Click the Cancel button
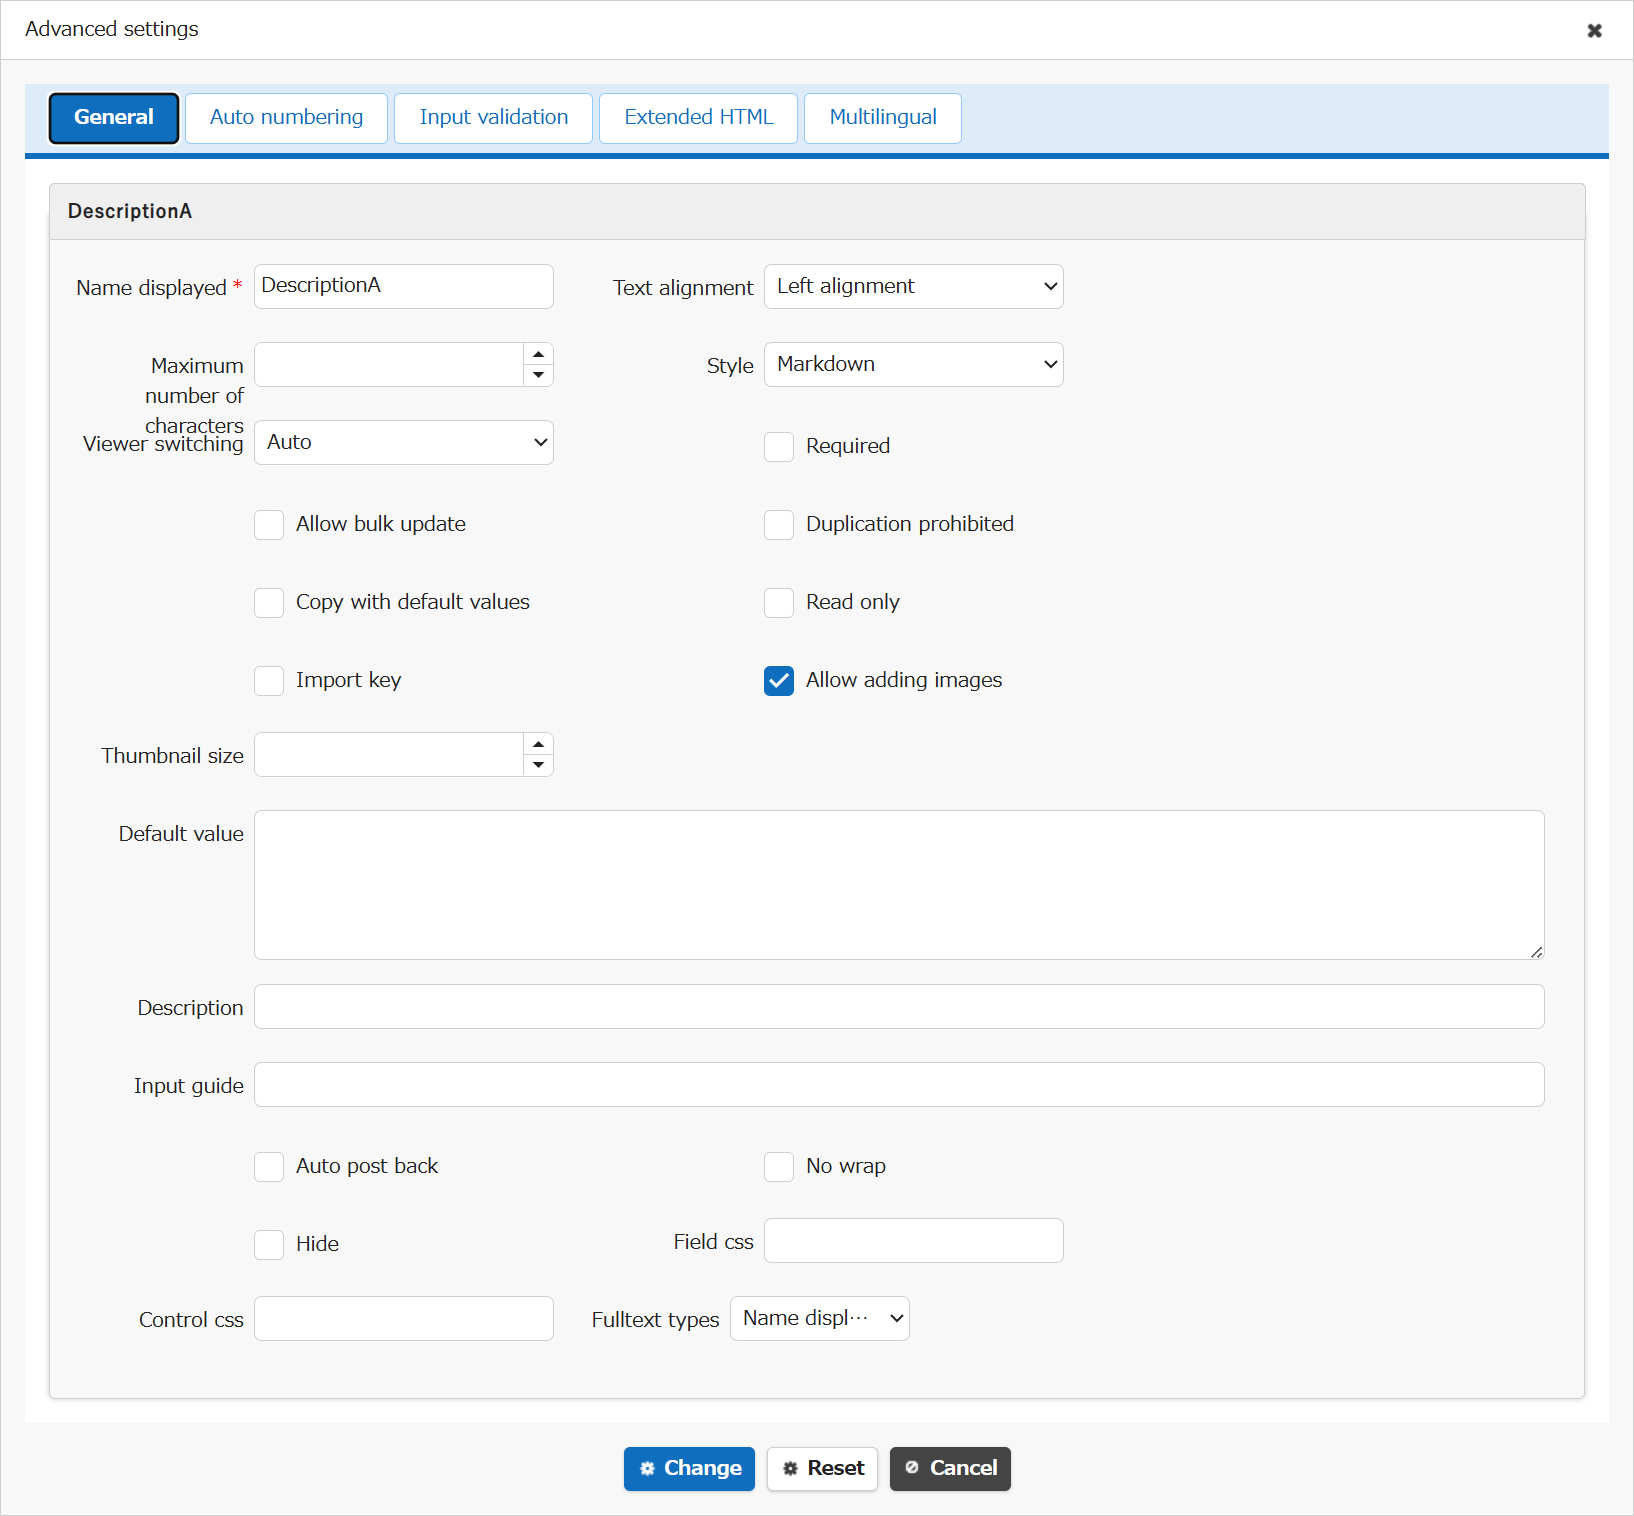Viewport: 1634px width, 1516px height. click(950, 1468)
